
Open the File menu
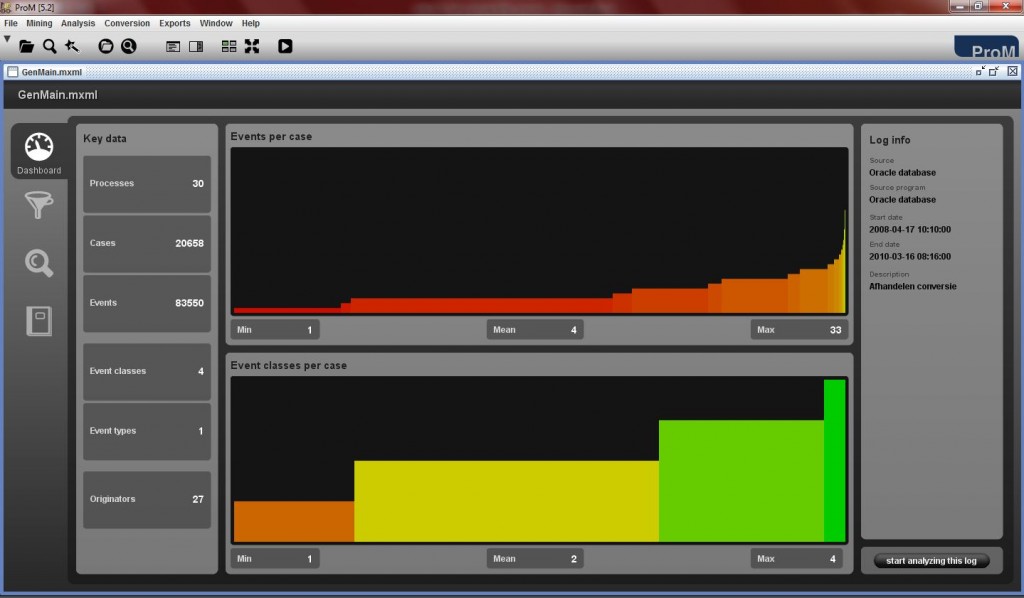point(11,23)
